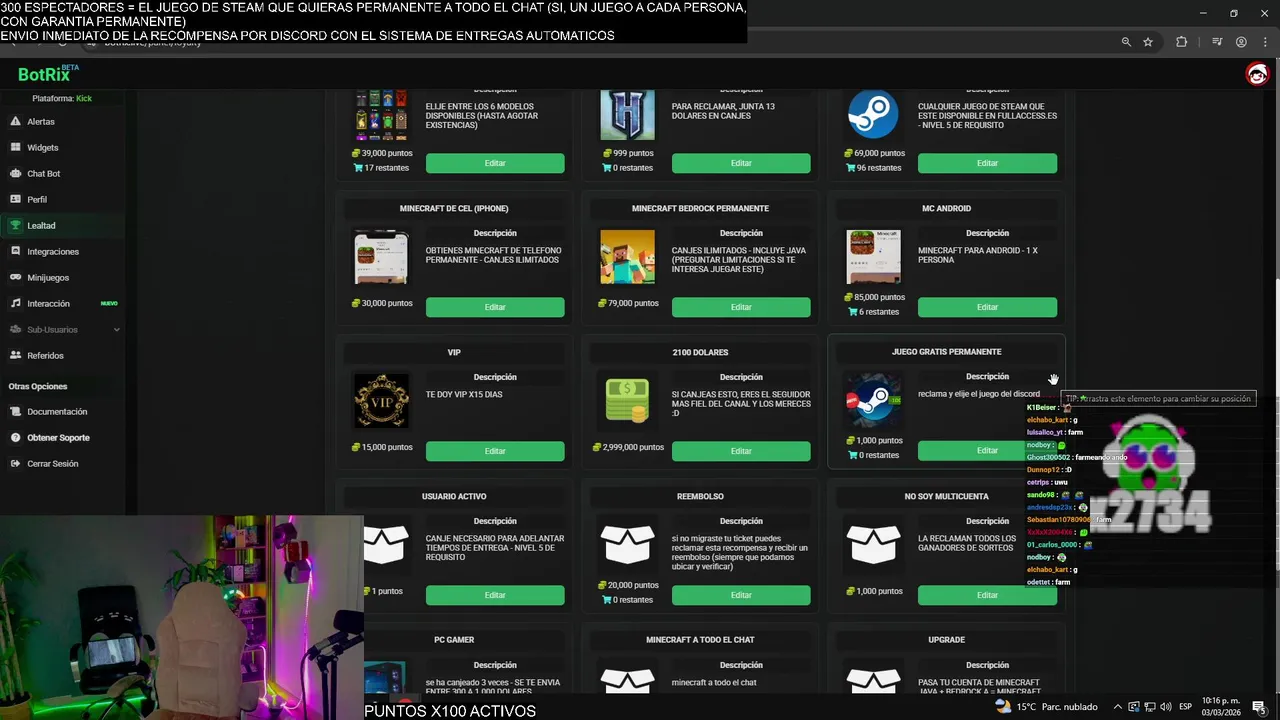
Task: Click the UPGRADE card title
Action: click(946, 640)
